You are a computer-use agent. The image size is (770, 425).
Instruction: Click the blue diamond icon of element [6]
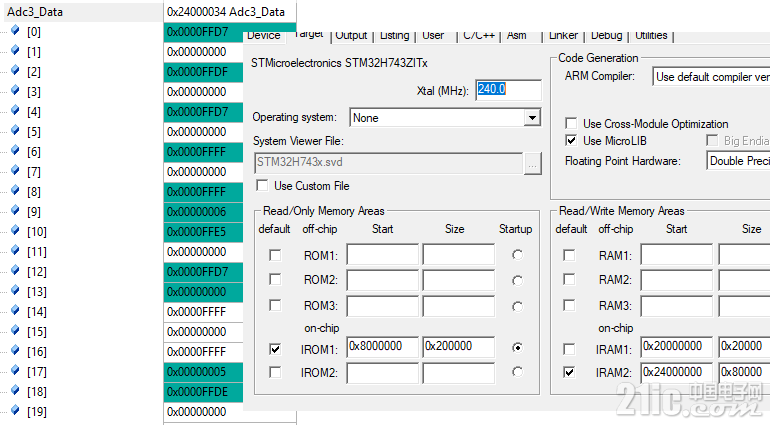15,150
